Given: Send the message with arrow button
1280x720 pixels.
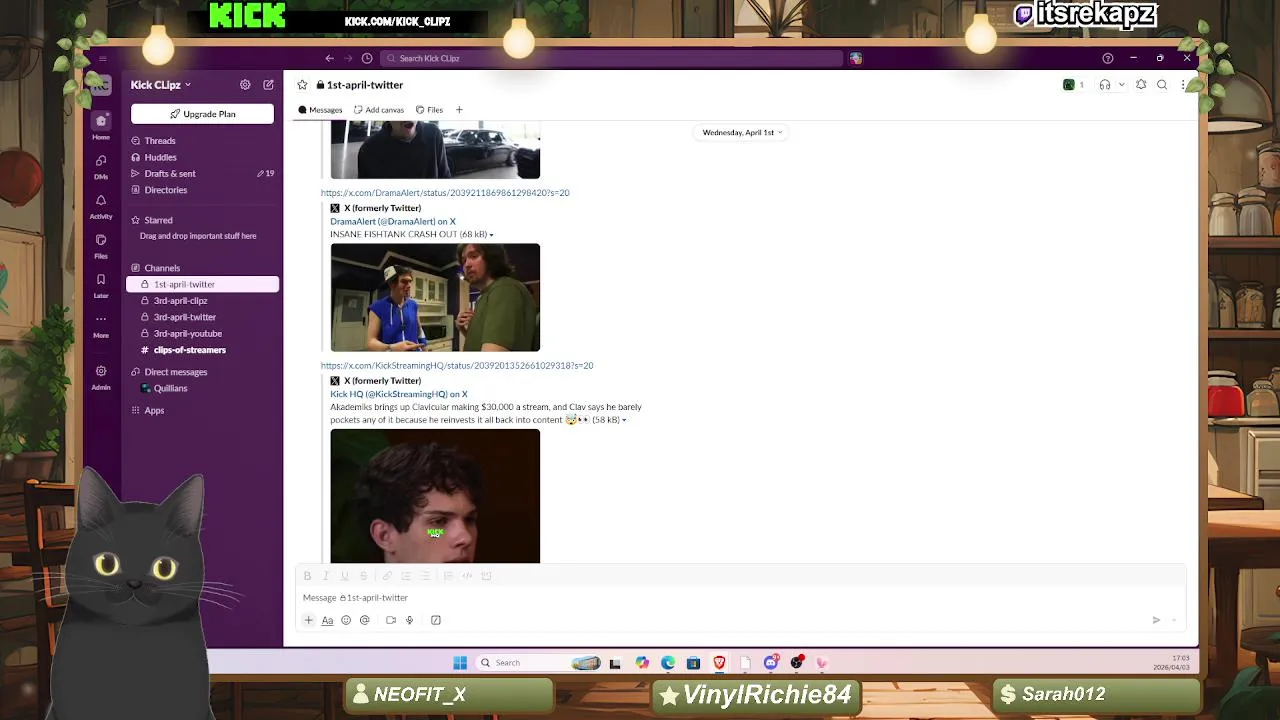Looking at the screenshot, I should click(x=1156, y=620).
